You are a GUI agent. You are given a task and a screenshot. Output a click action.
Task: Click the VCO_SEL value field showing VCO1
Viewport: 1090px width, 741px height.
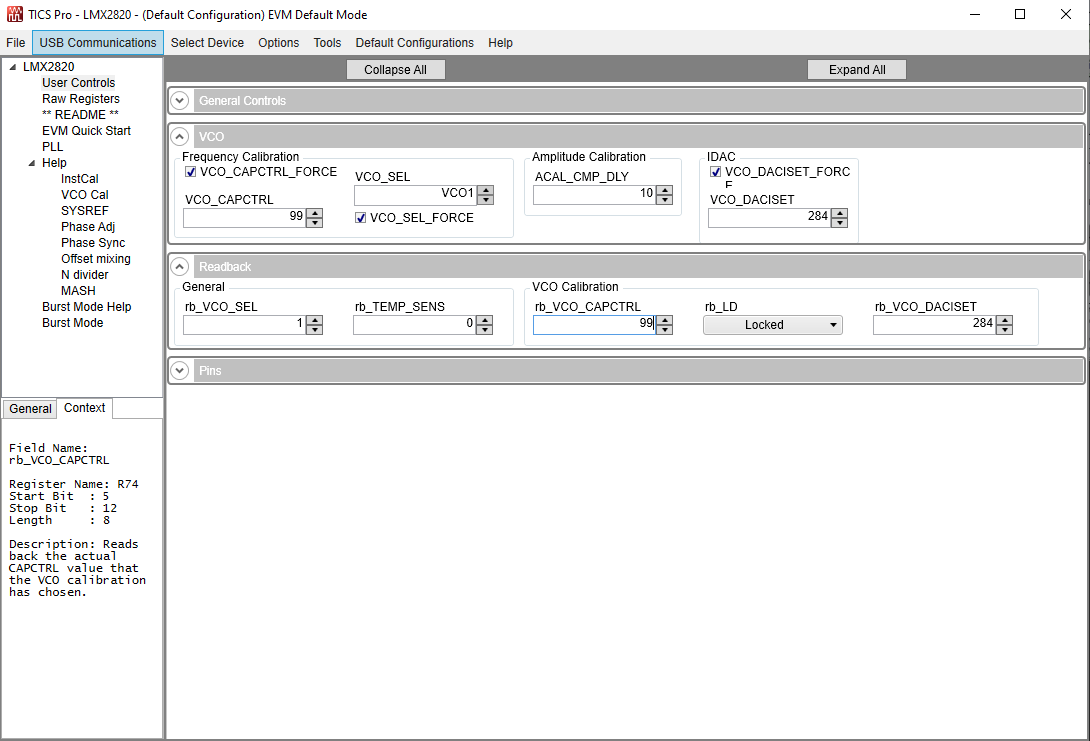(x=416, y=195)
